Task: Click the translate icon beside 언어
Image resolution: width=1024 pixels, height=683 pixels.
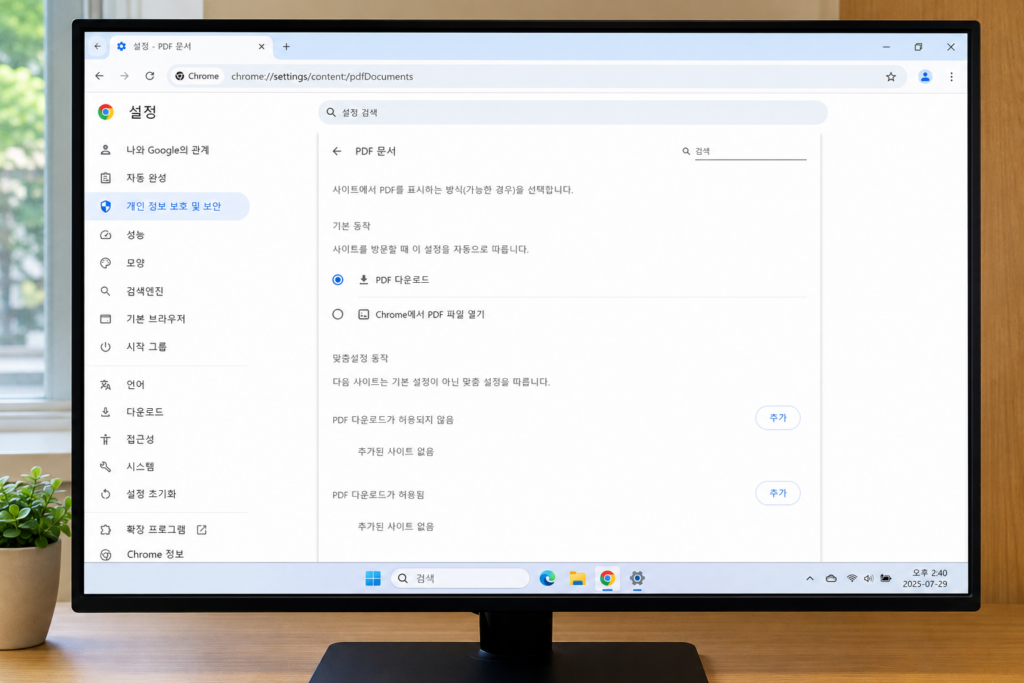Action: pos(105,385)
